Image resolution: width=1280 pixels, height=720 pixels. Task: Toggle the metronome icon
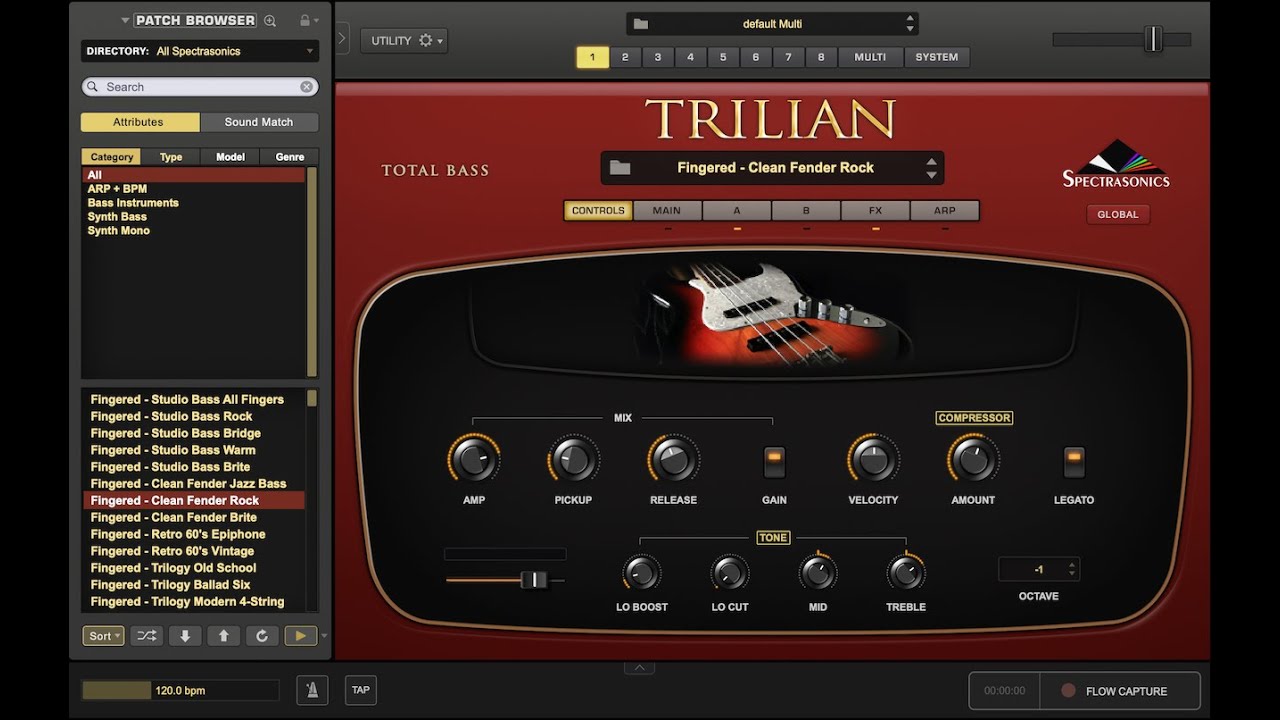click(x=312, y=690)
